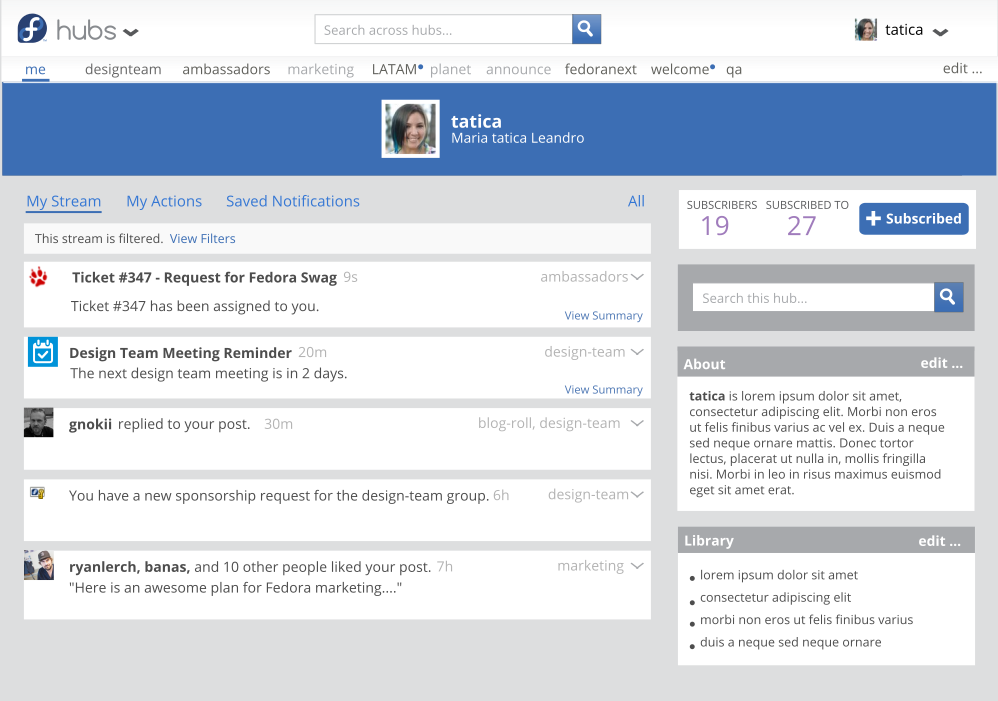This screenshot has width=998, height=701.
Task: Select the 'me' hub tab
Action: 35,69
